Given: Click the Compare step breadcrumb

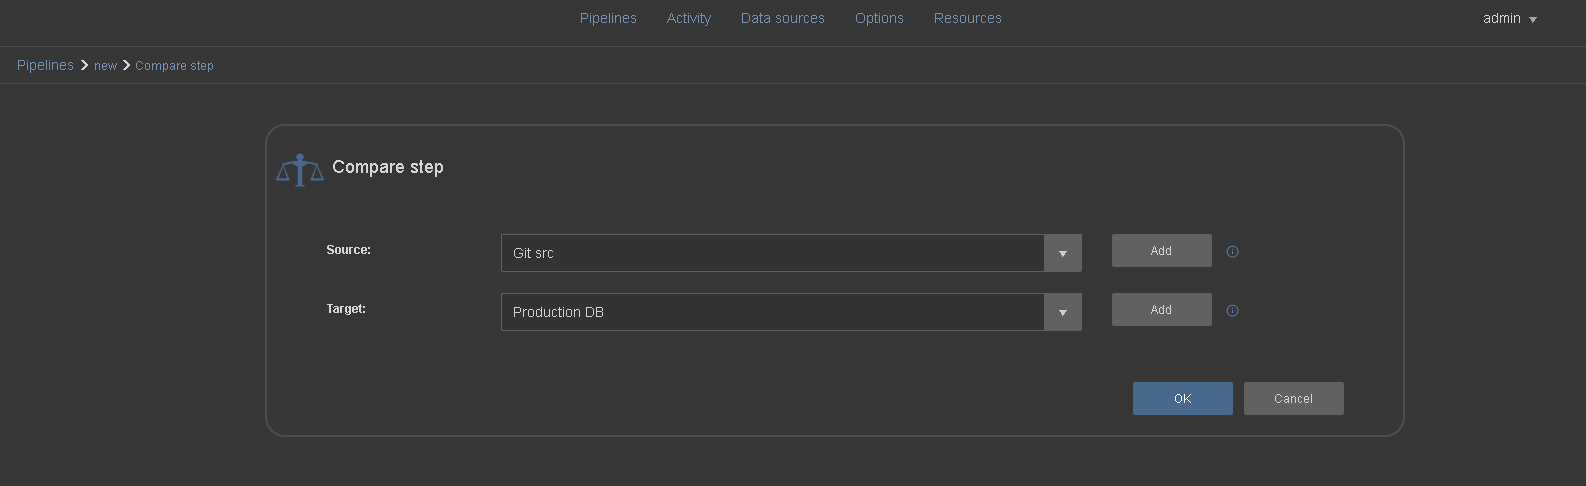Looking at the screenshot, I should coord(175,66).
